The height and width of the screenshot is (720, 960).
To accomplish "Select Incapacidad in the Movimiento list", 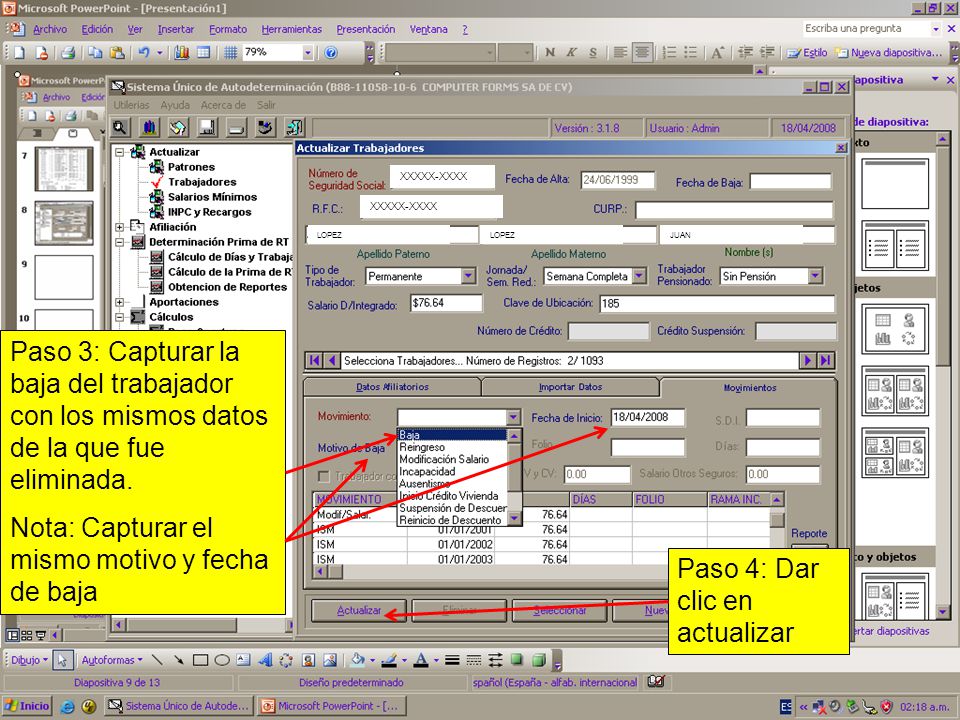I will [x=452, y=471].
